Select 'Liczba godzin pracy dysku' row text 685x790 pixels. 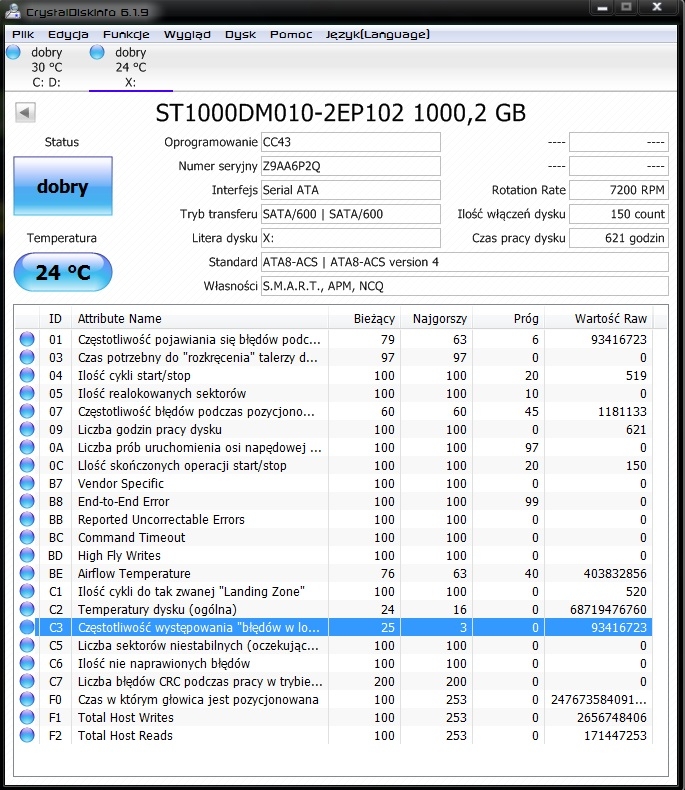click(x=150, y=430)
